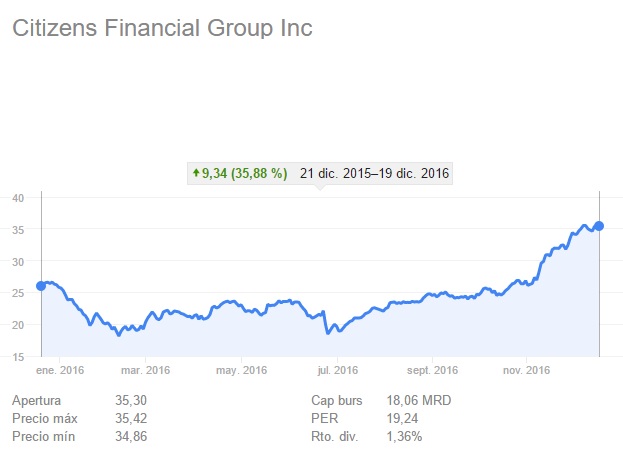Click the PER label
The width and height of the screenshot is (623, 462).
tap(325, 419)
